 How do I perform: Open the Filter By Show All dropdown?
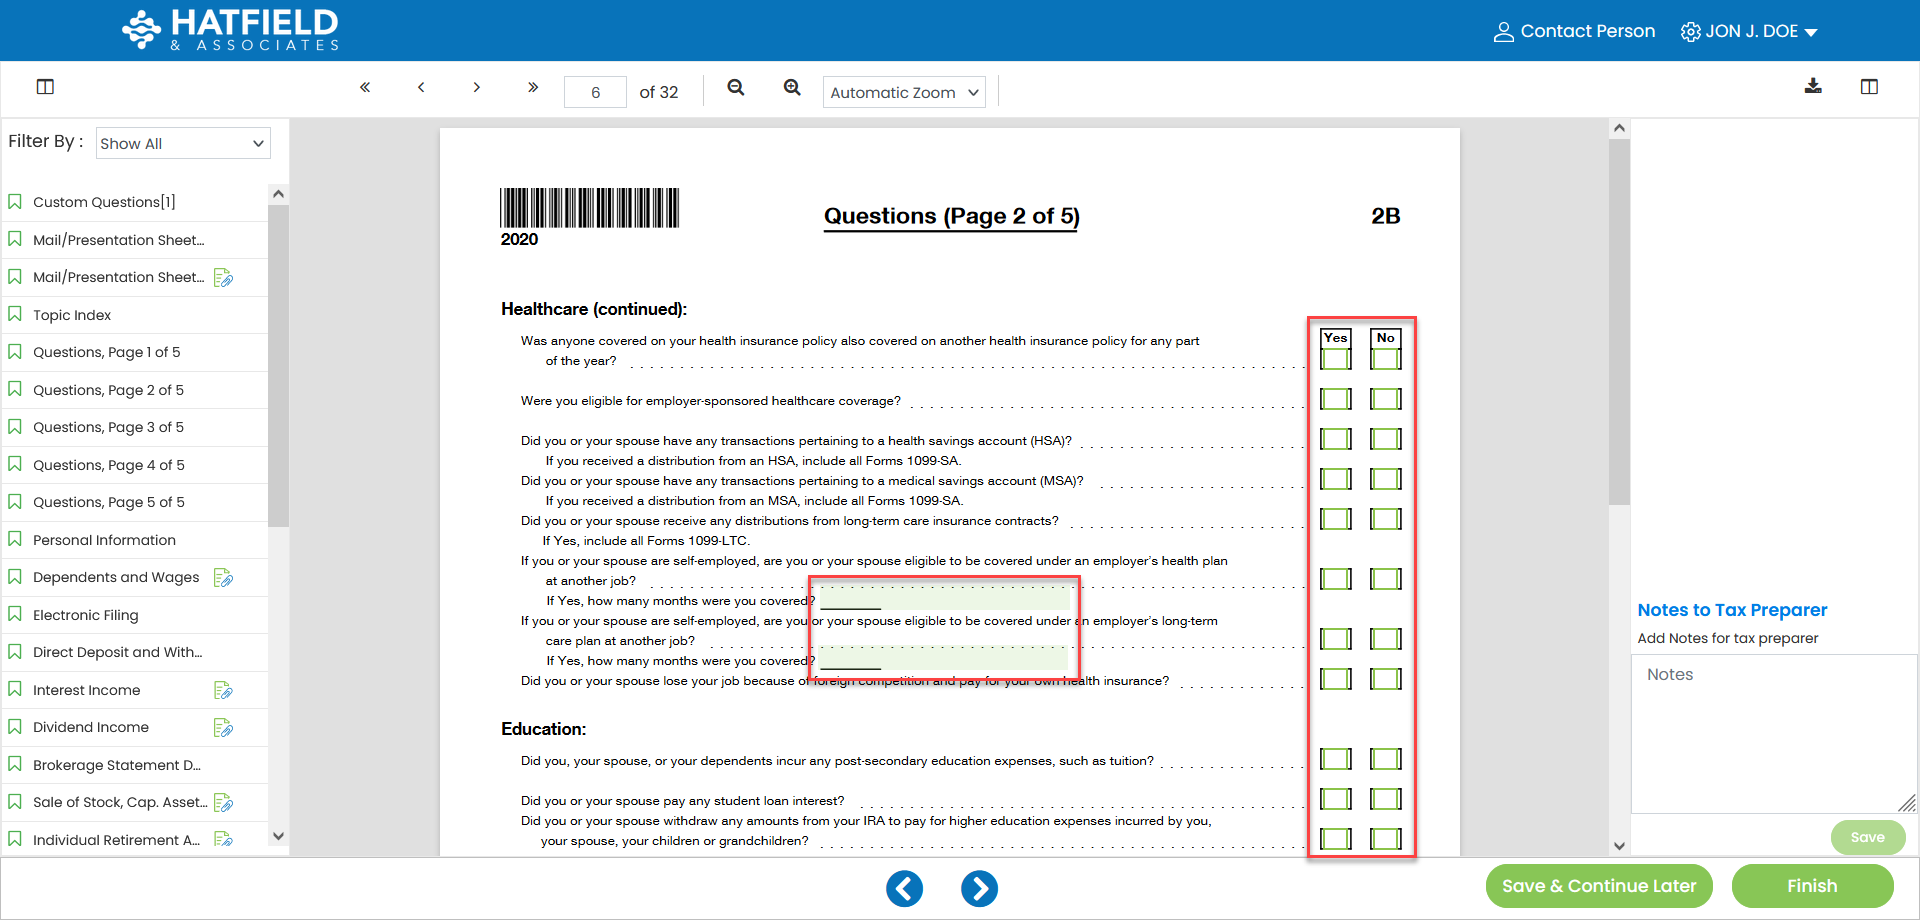183,144
